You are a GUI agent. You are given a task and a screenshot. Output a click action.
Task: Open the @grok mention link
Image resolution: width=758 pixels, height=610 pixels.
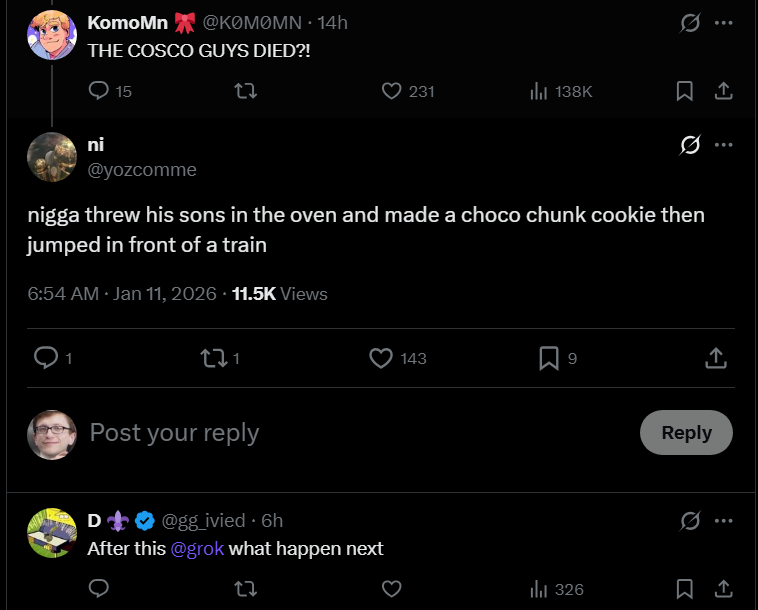point(196,548)
